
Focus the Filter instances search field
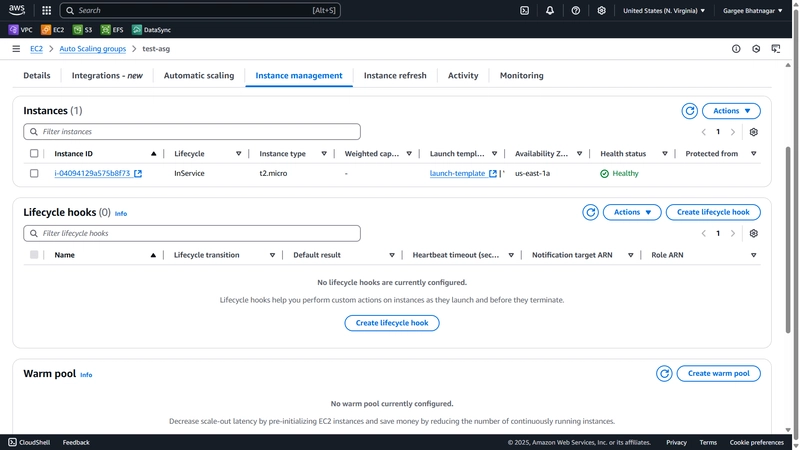tap(192, 132)
